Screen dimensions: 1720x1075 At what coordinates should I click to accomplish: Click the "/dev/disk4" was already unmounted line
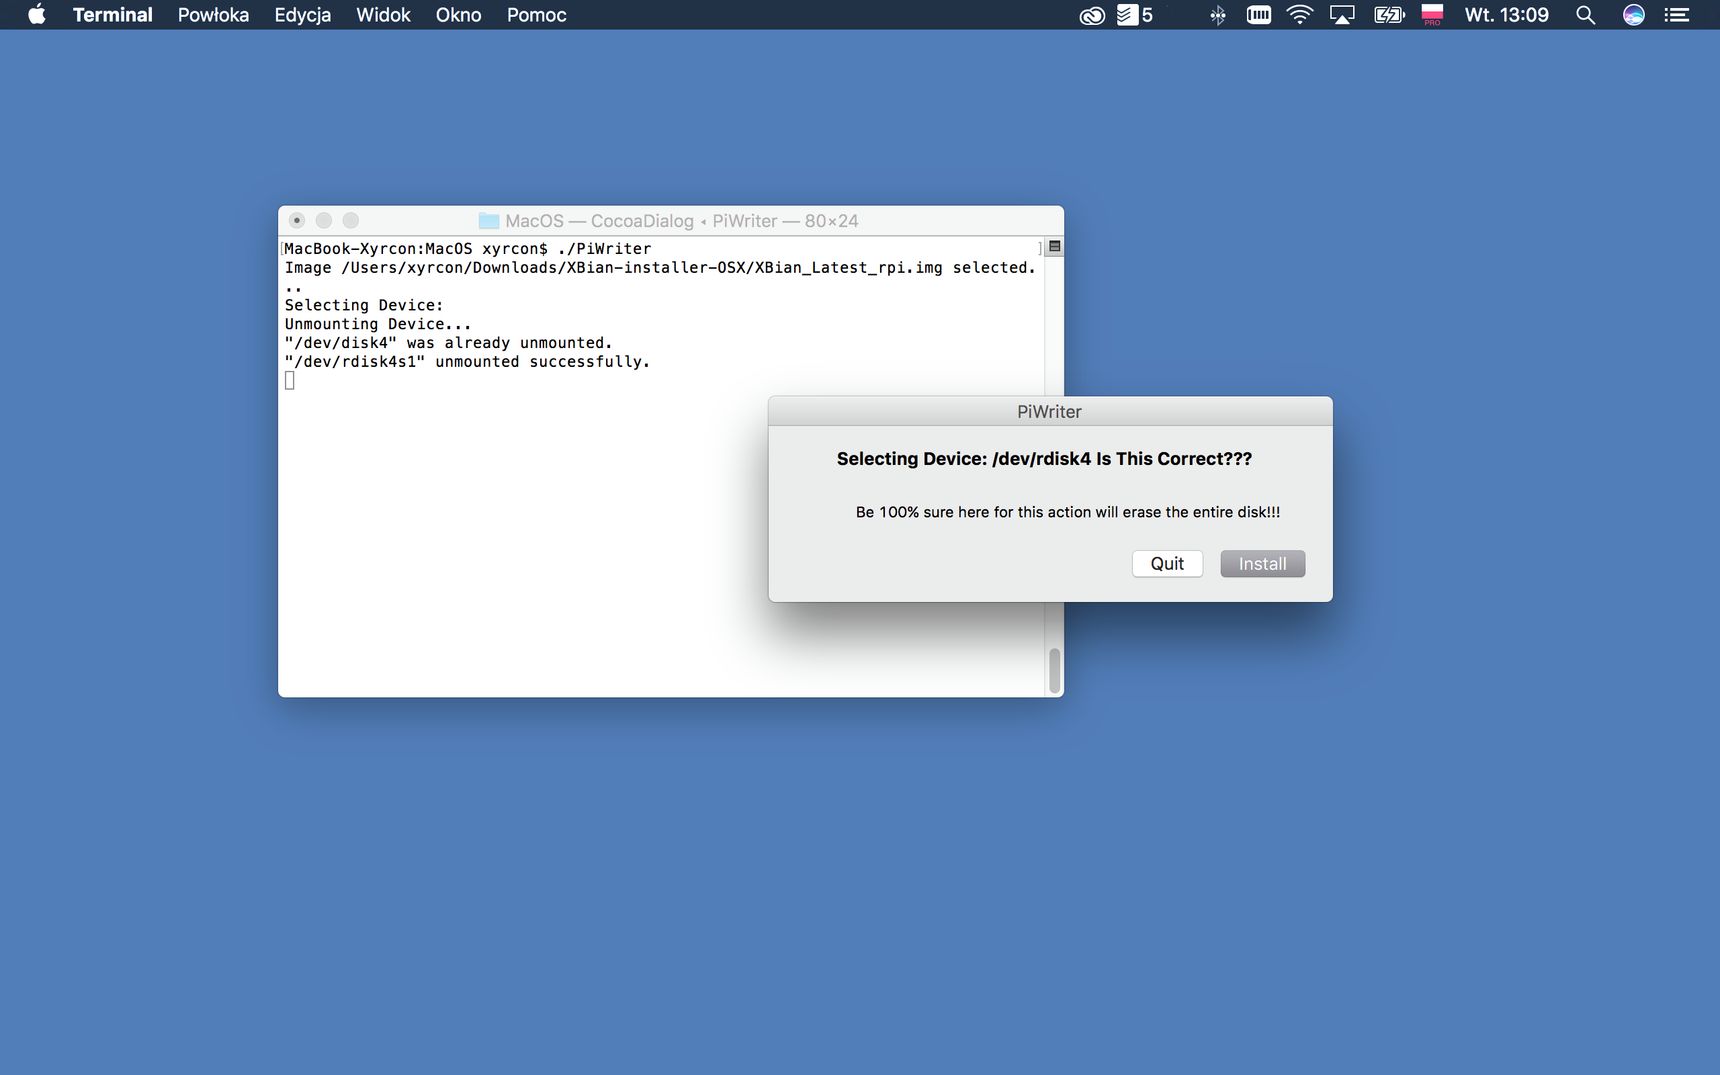[448, 343]
